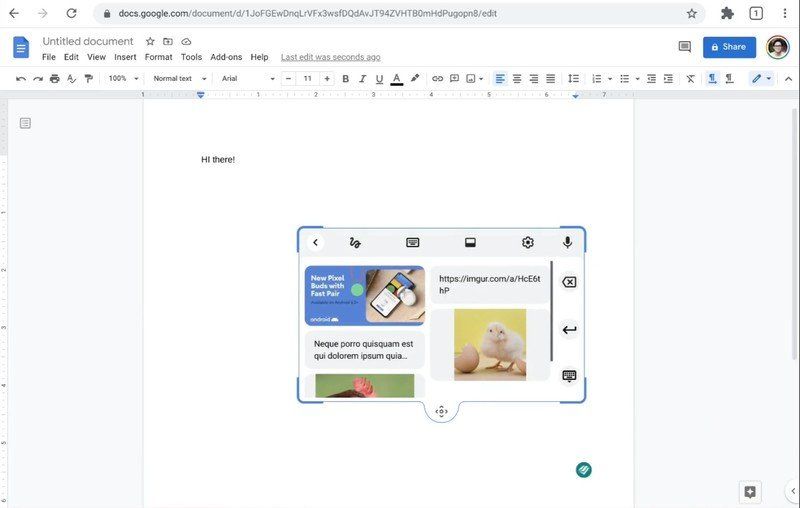Image resolution: width=800 pixels, height=508 pixels.
Task: Open Docs home via blue document logo
Action: [21, 47]
